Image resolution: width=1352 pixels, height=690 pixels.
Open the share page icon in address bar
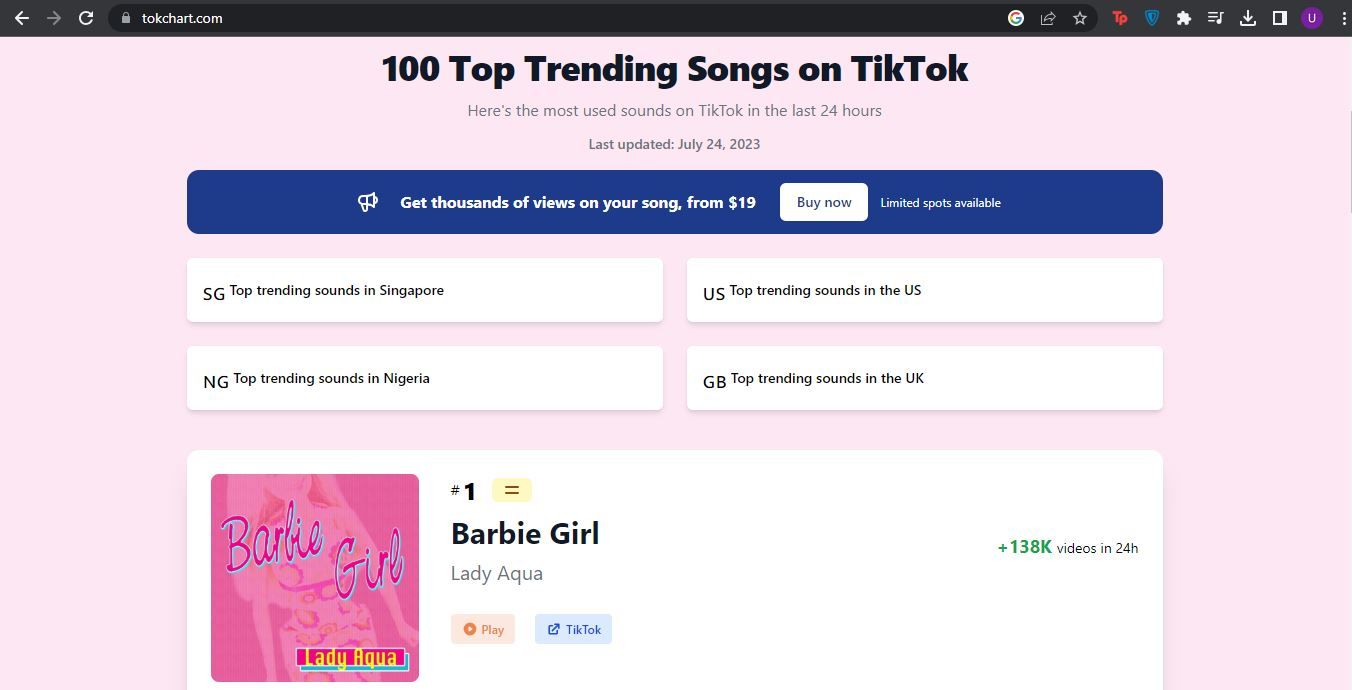[x=1048, y=18]
